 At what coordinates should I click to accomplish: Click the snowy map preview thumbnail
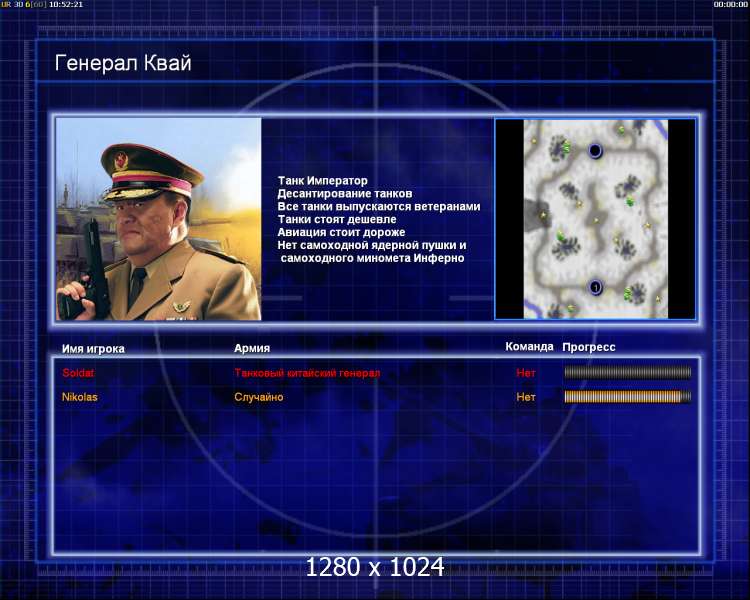[596, 219]
